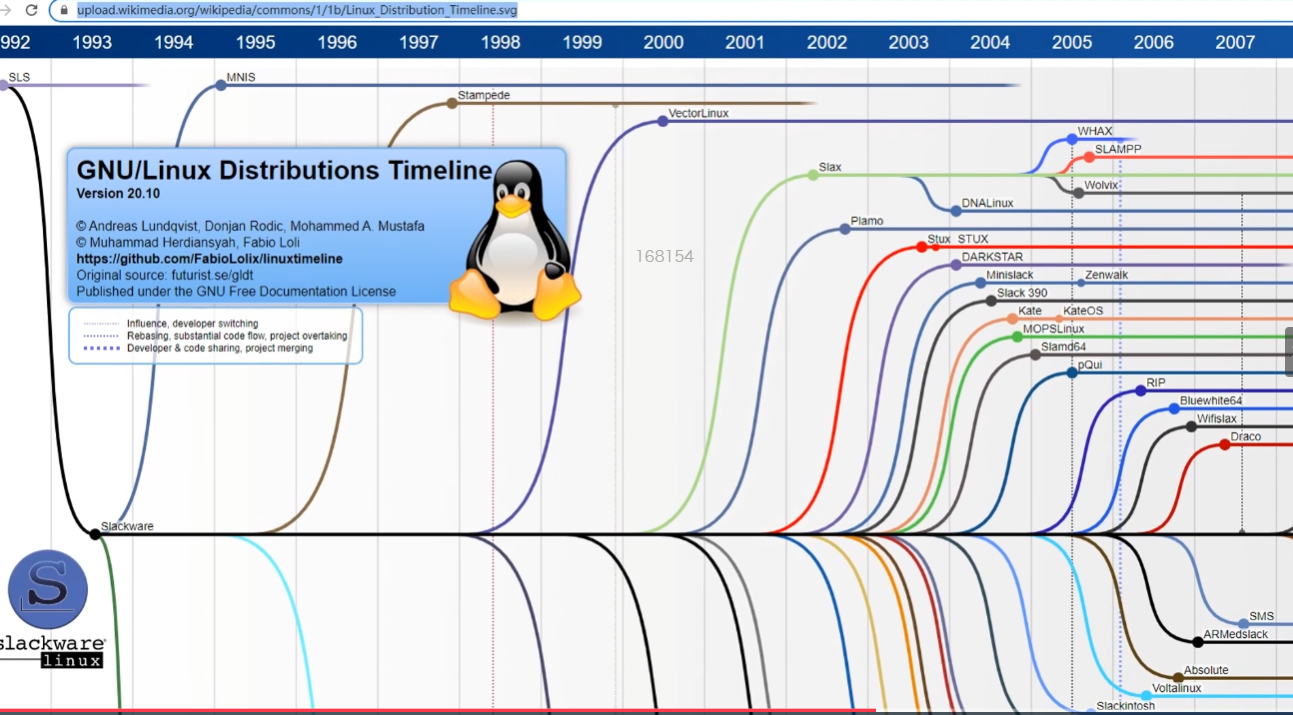This screenshot has width=1293, height=715.
Task: Click the DNALinux label
Action: coord(987,203)
